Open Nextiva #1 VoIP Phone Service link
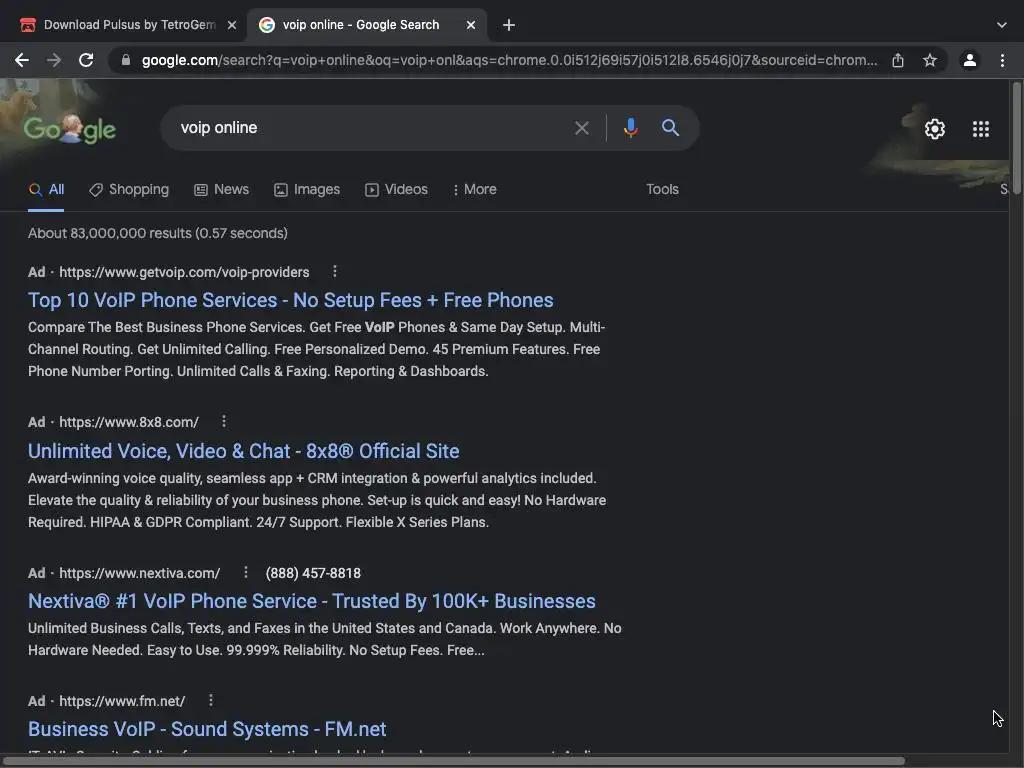Viewport: 1024px width, 768px height. click(312, 601)
